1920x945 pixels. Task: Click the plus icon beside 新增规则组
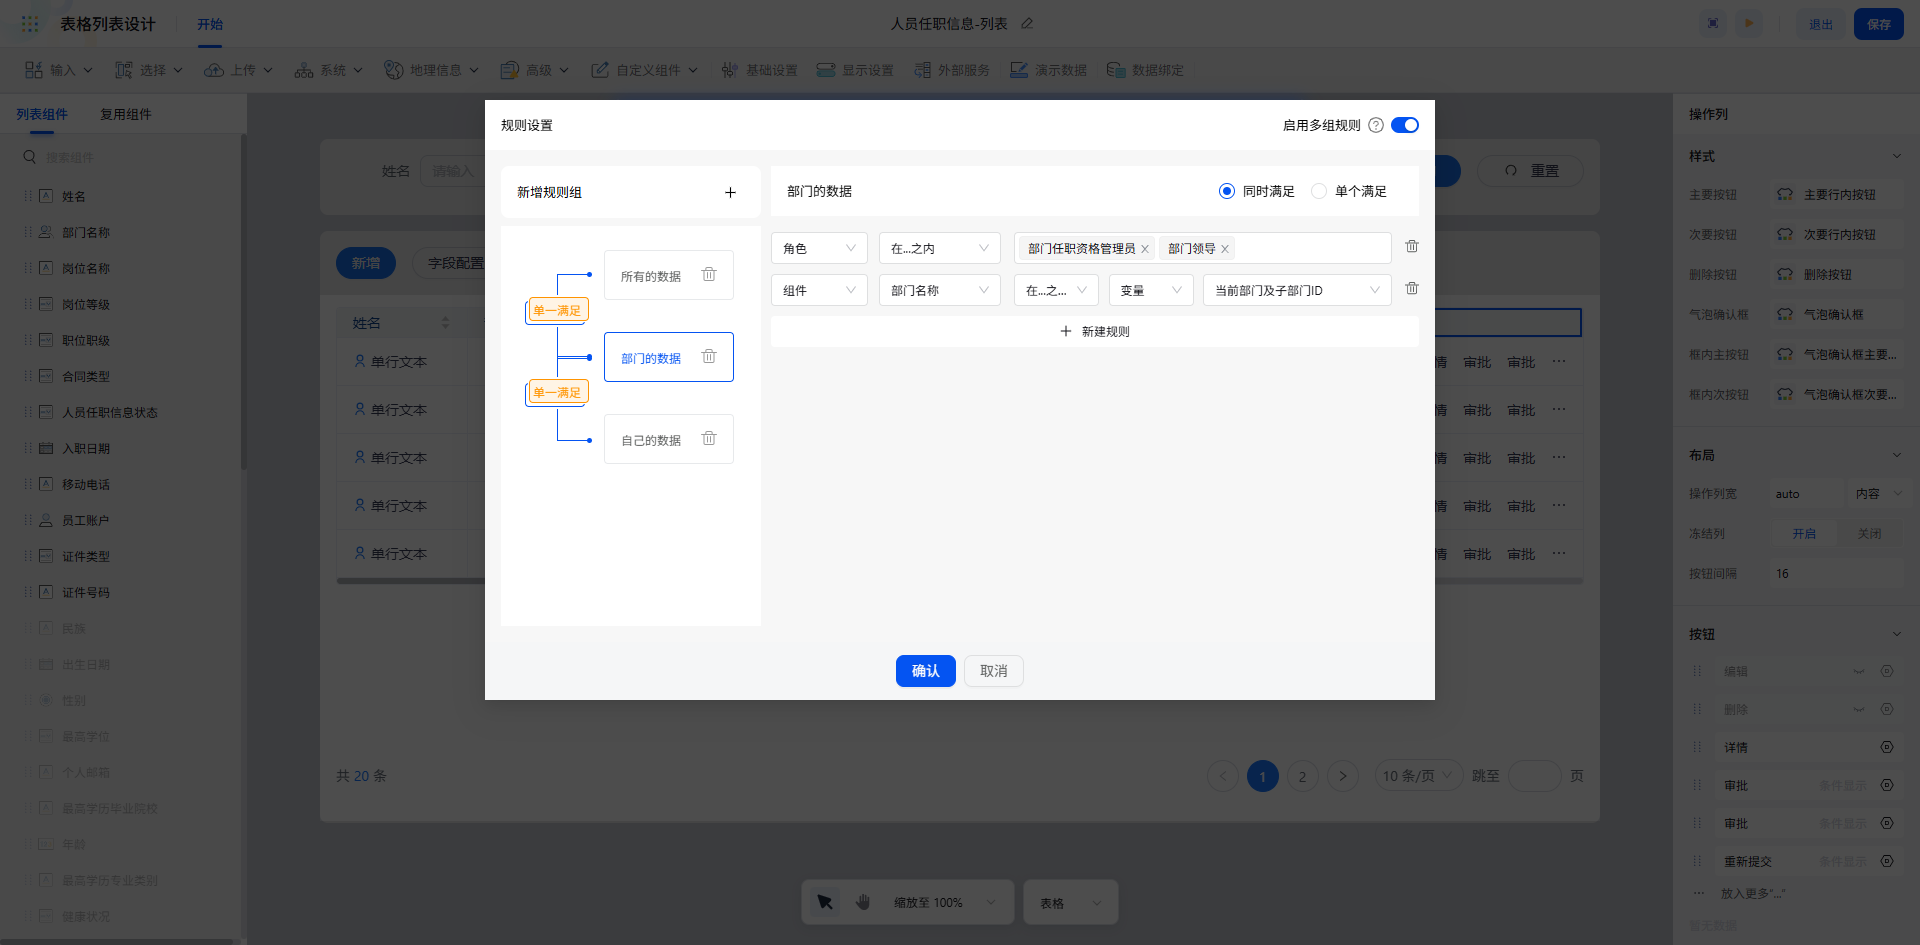[730, 192]
